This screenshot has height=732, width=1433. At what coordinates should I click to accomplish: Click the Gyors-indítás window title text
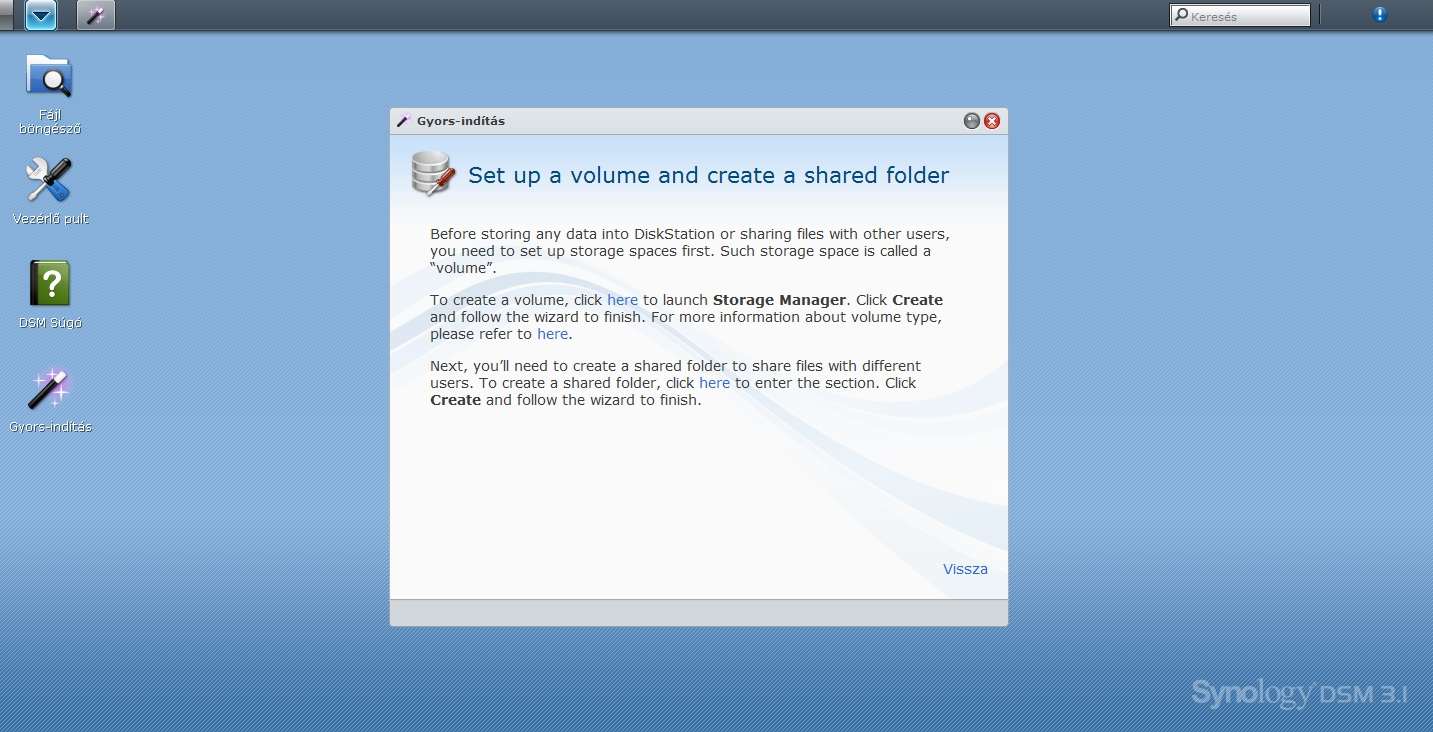(461, 121)
